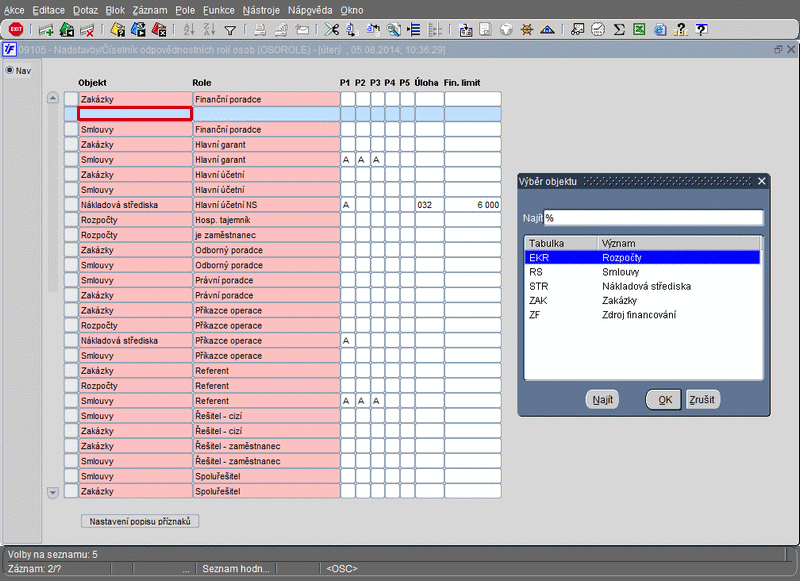Click the Excel export icon
This screenshot has height=581, width=800.
click(639, 30)
